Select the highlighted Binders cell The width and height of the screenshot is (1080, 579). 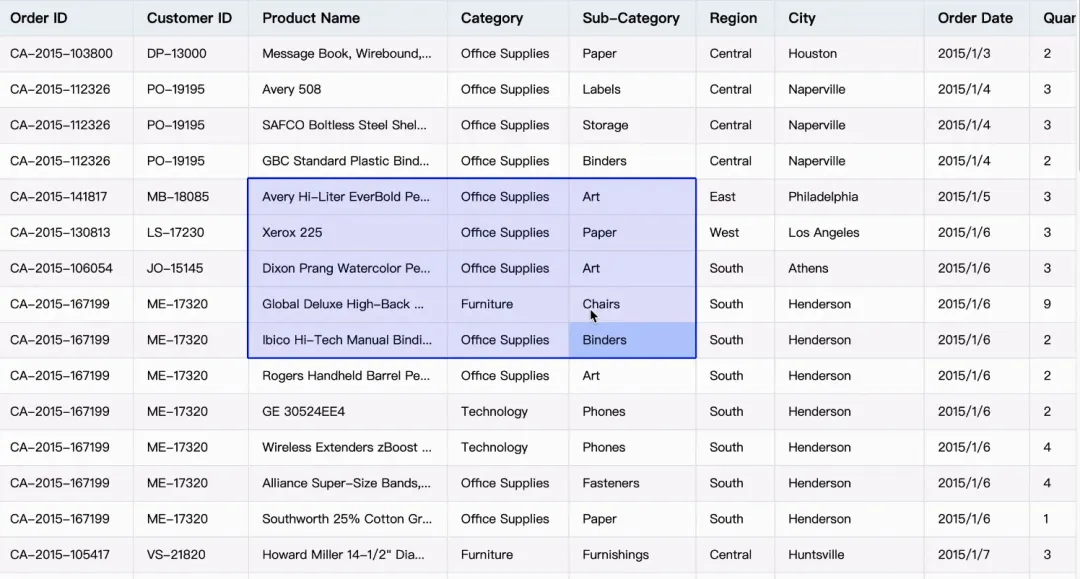coord(631,341)
